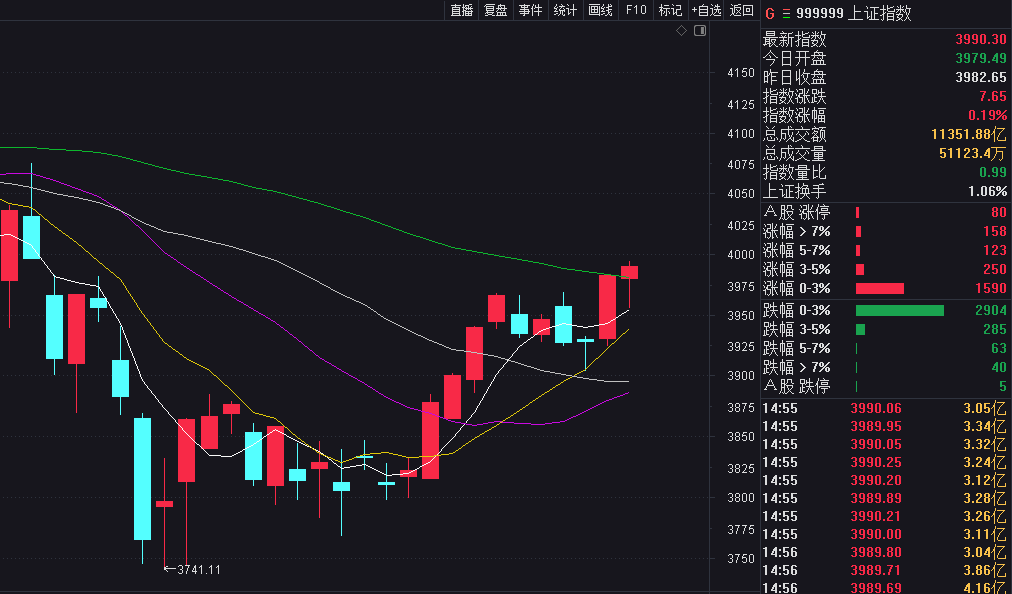
Task: Click the diamond marker icon above chart
Action: (681, 31)
